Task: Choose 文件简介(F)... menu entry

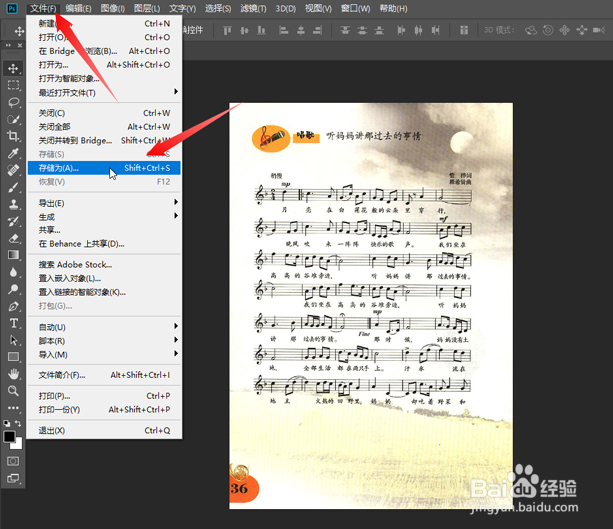Action: point(104,375)
